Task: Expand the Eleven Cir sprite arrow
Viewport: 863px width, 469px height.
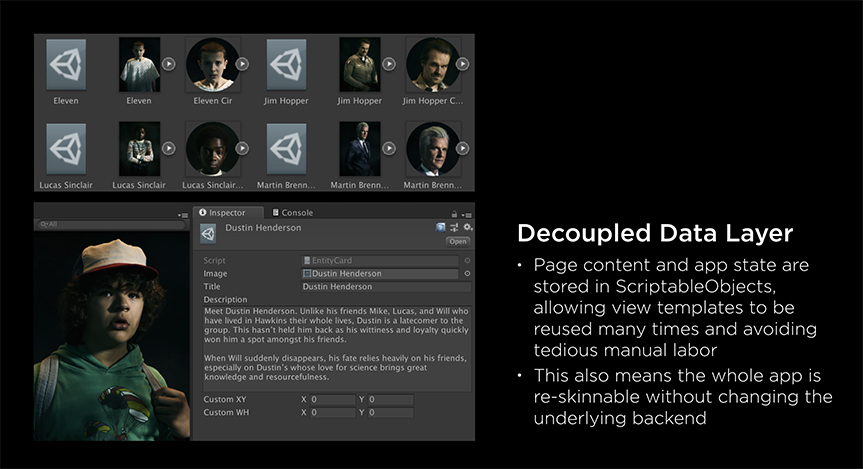Action: pyautogui.click(x=242, y=64)
